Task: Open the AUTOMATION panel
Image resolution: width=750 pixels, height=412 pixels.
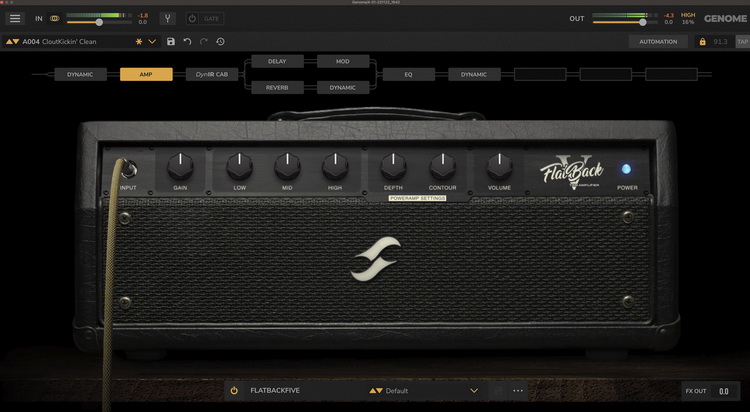Action: pos(658,42)
